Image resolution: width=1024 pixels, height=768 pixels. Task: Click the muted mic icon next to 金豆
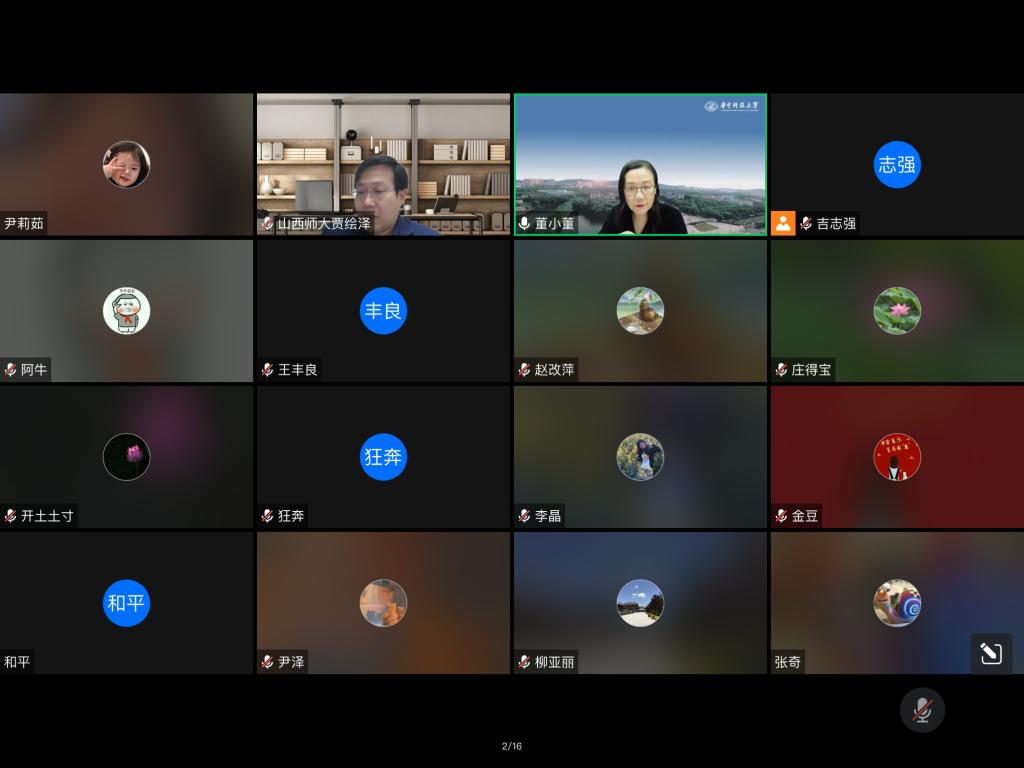click(x=781, y=516)
